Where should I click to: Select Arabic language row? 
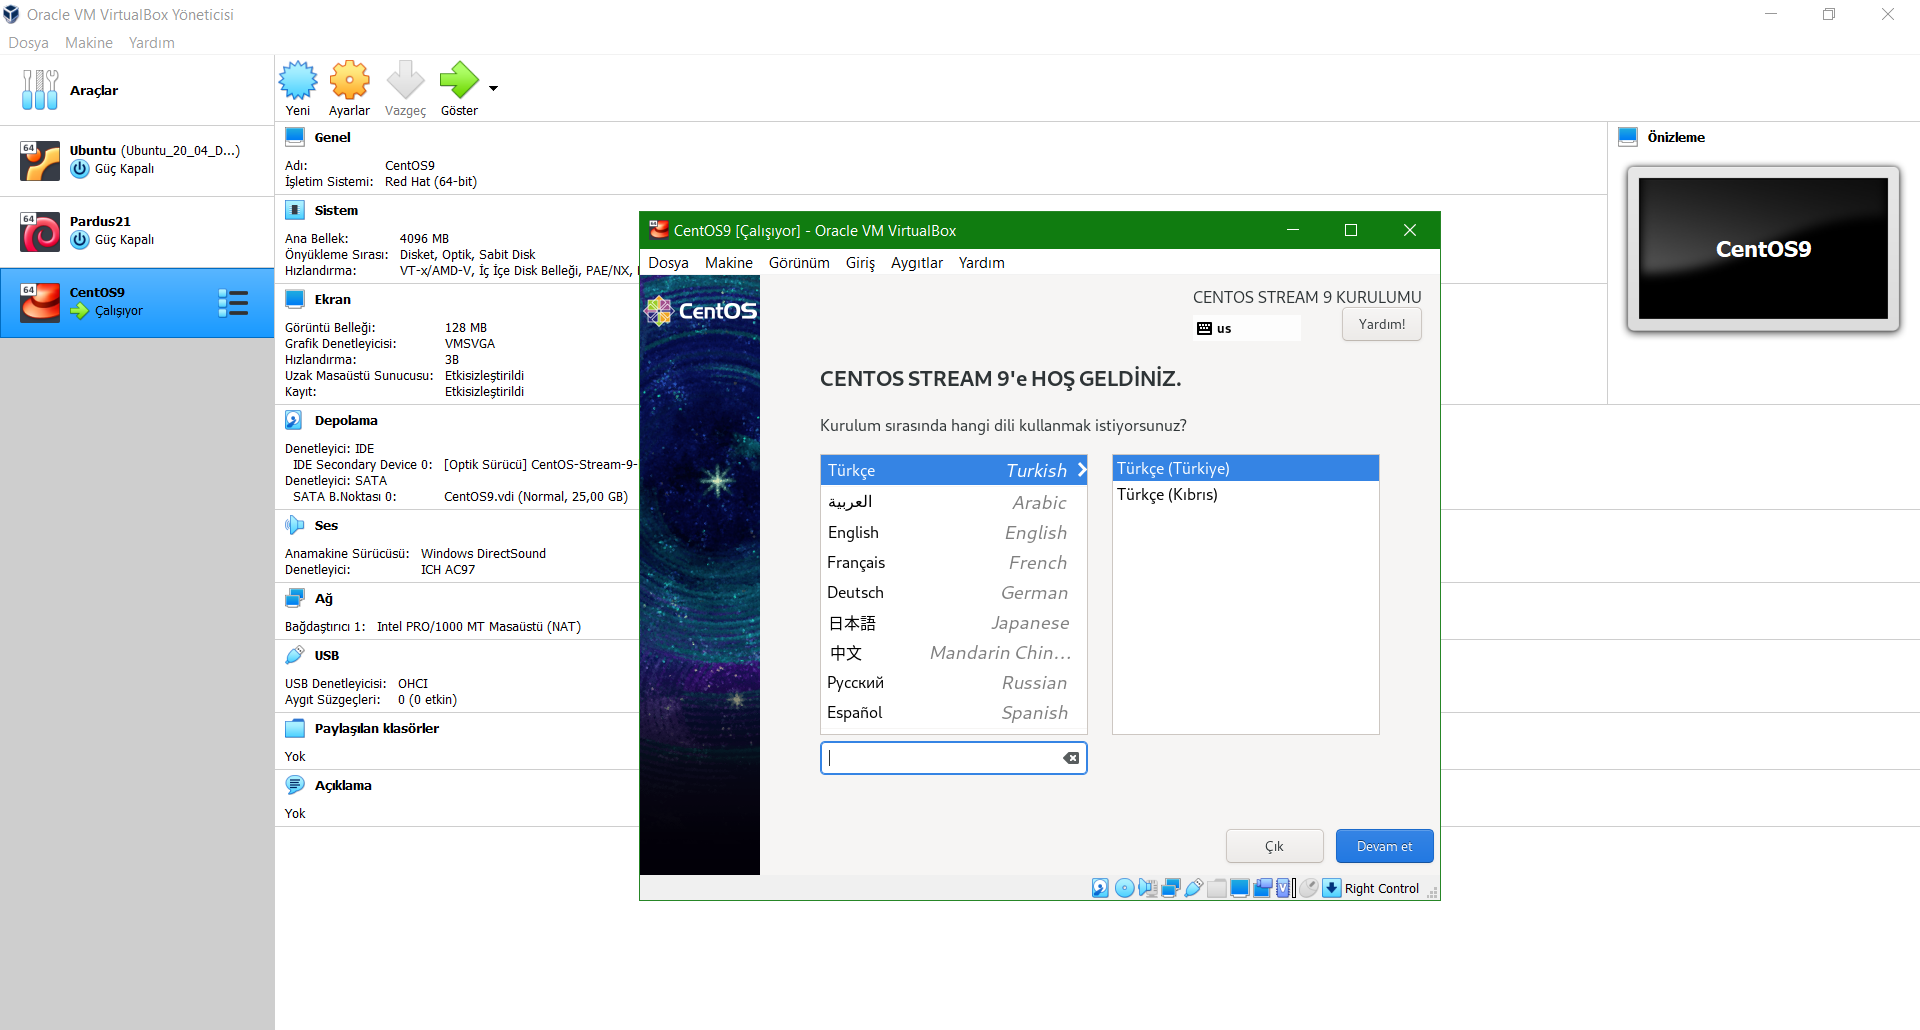pyautogui.click(x=954, y=502)
